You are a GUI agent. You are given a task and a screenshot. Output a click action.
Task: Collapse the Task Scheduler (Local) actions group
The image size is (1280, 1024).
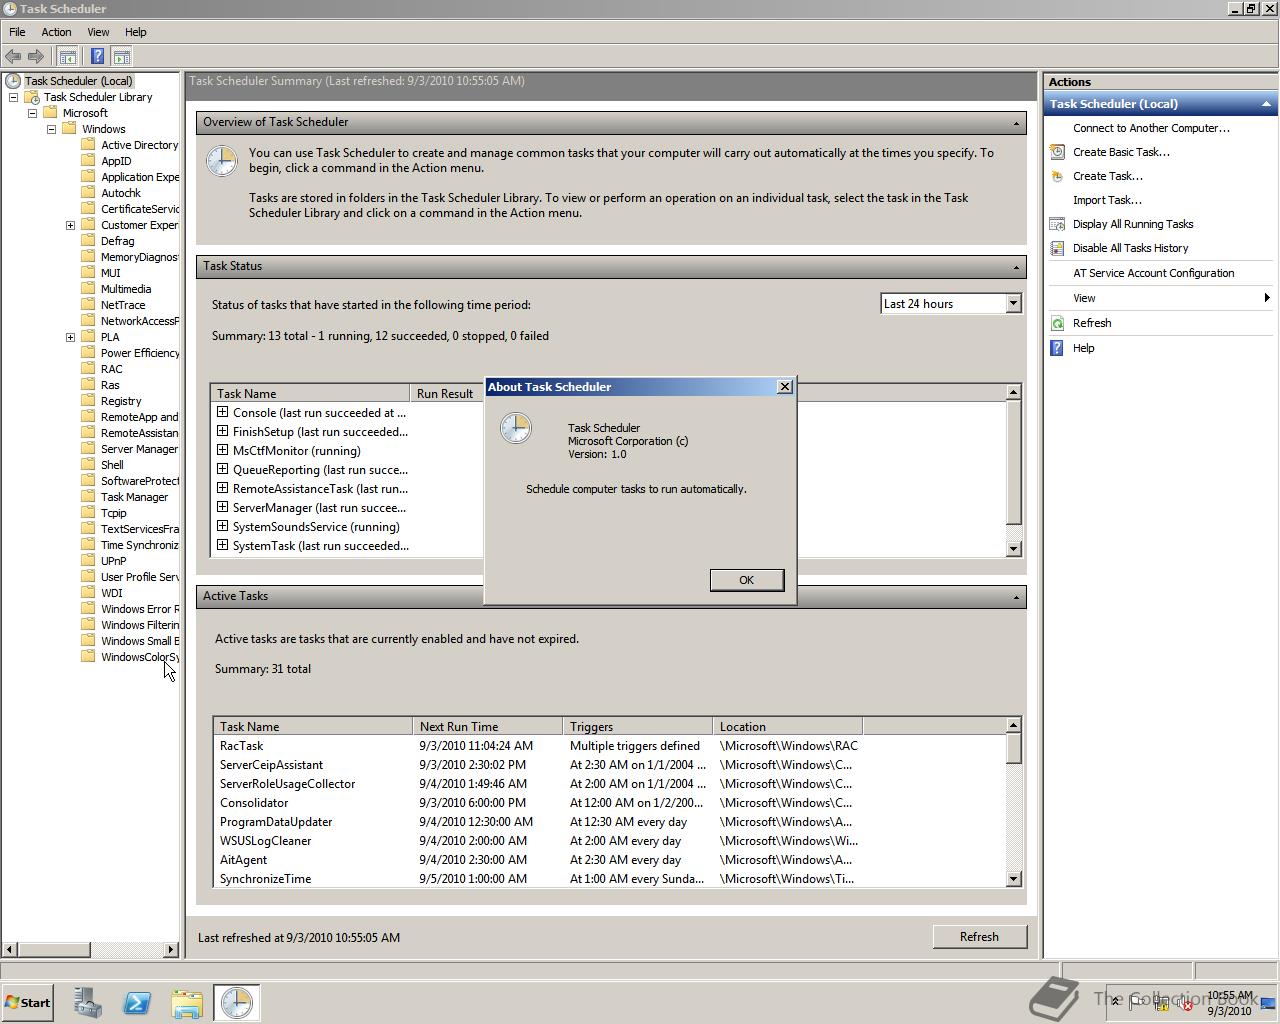[x=1266, y=104]
